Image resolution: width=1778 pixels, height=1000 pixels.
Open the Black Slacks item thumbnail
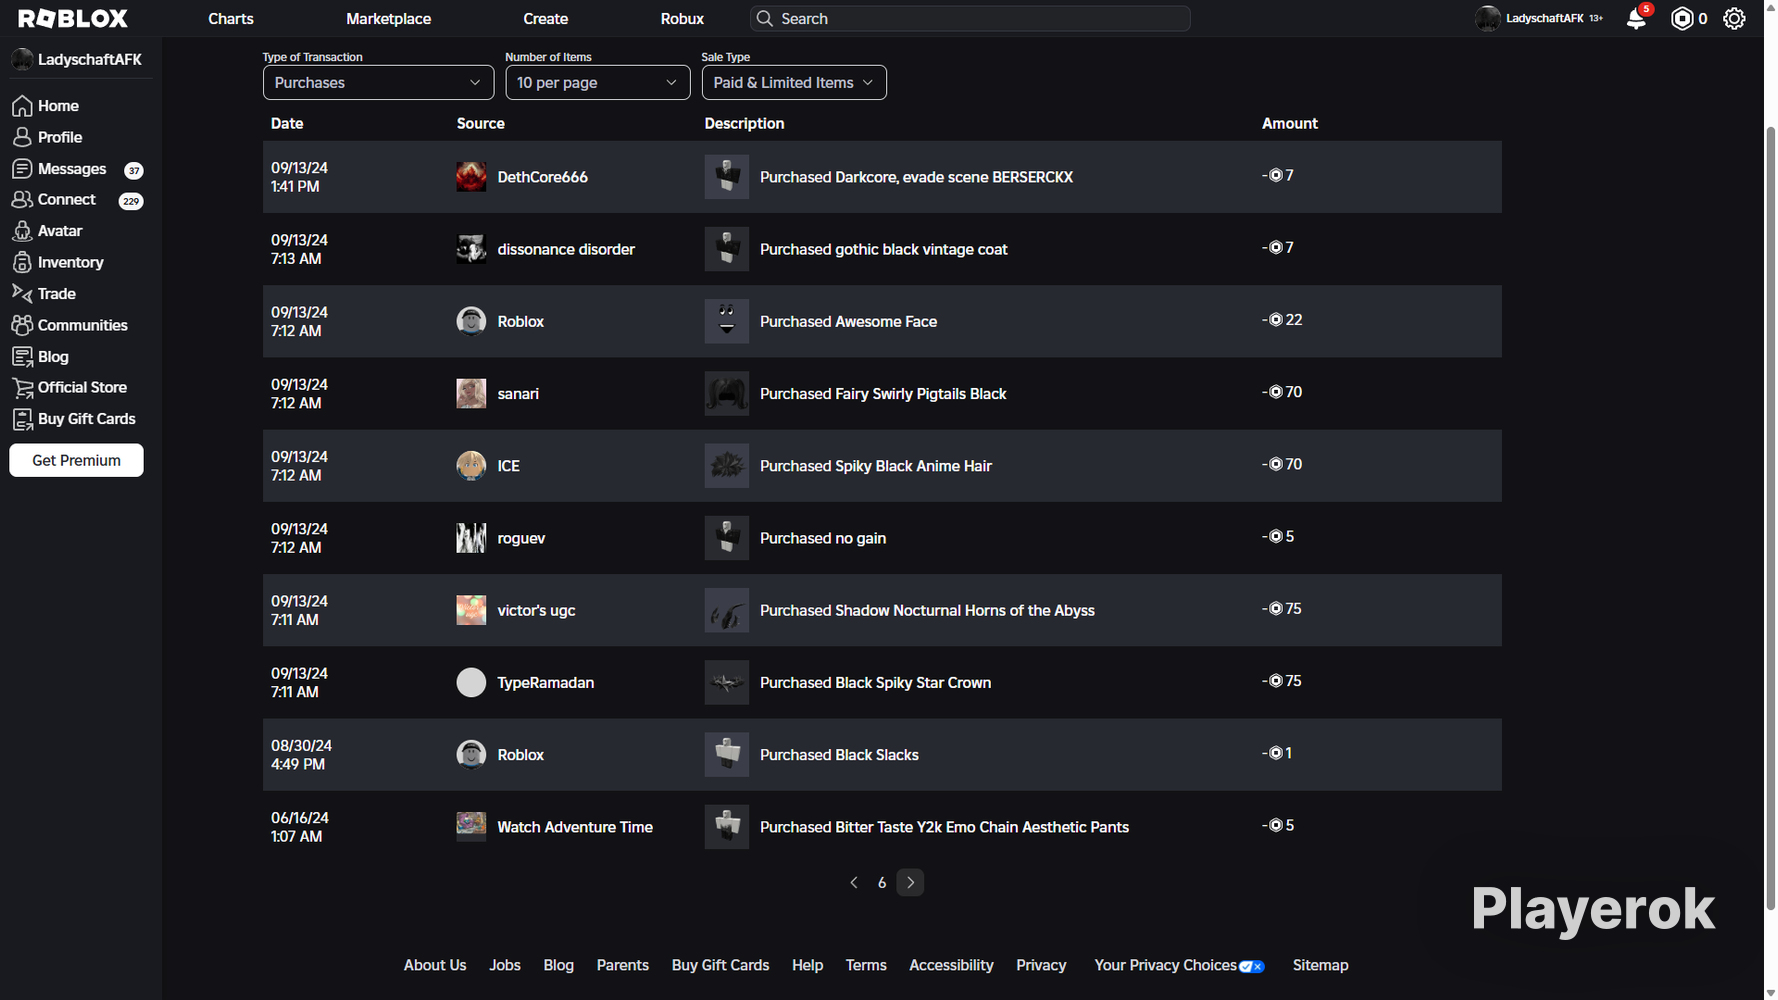click(x=727, y=754)
